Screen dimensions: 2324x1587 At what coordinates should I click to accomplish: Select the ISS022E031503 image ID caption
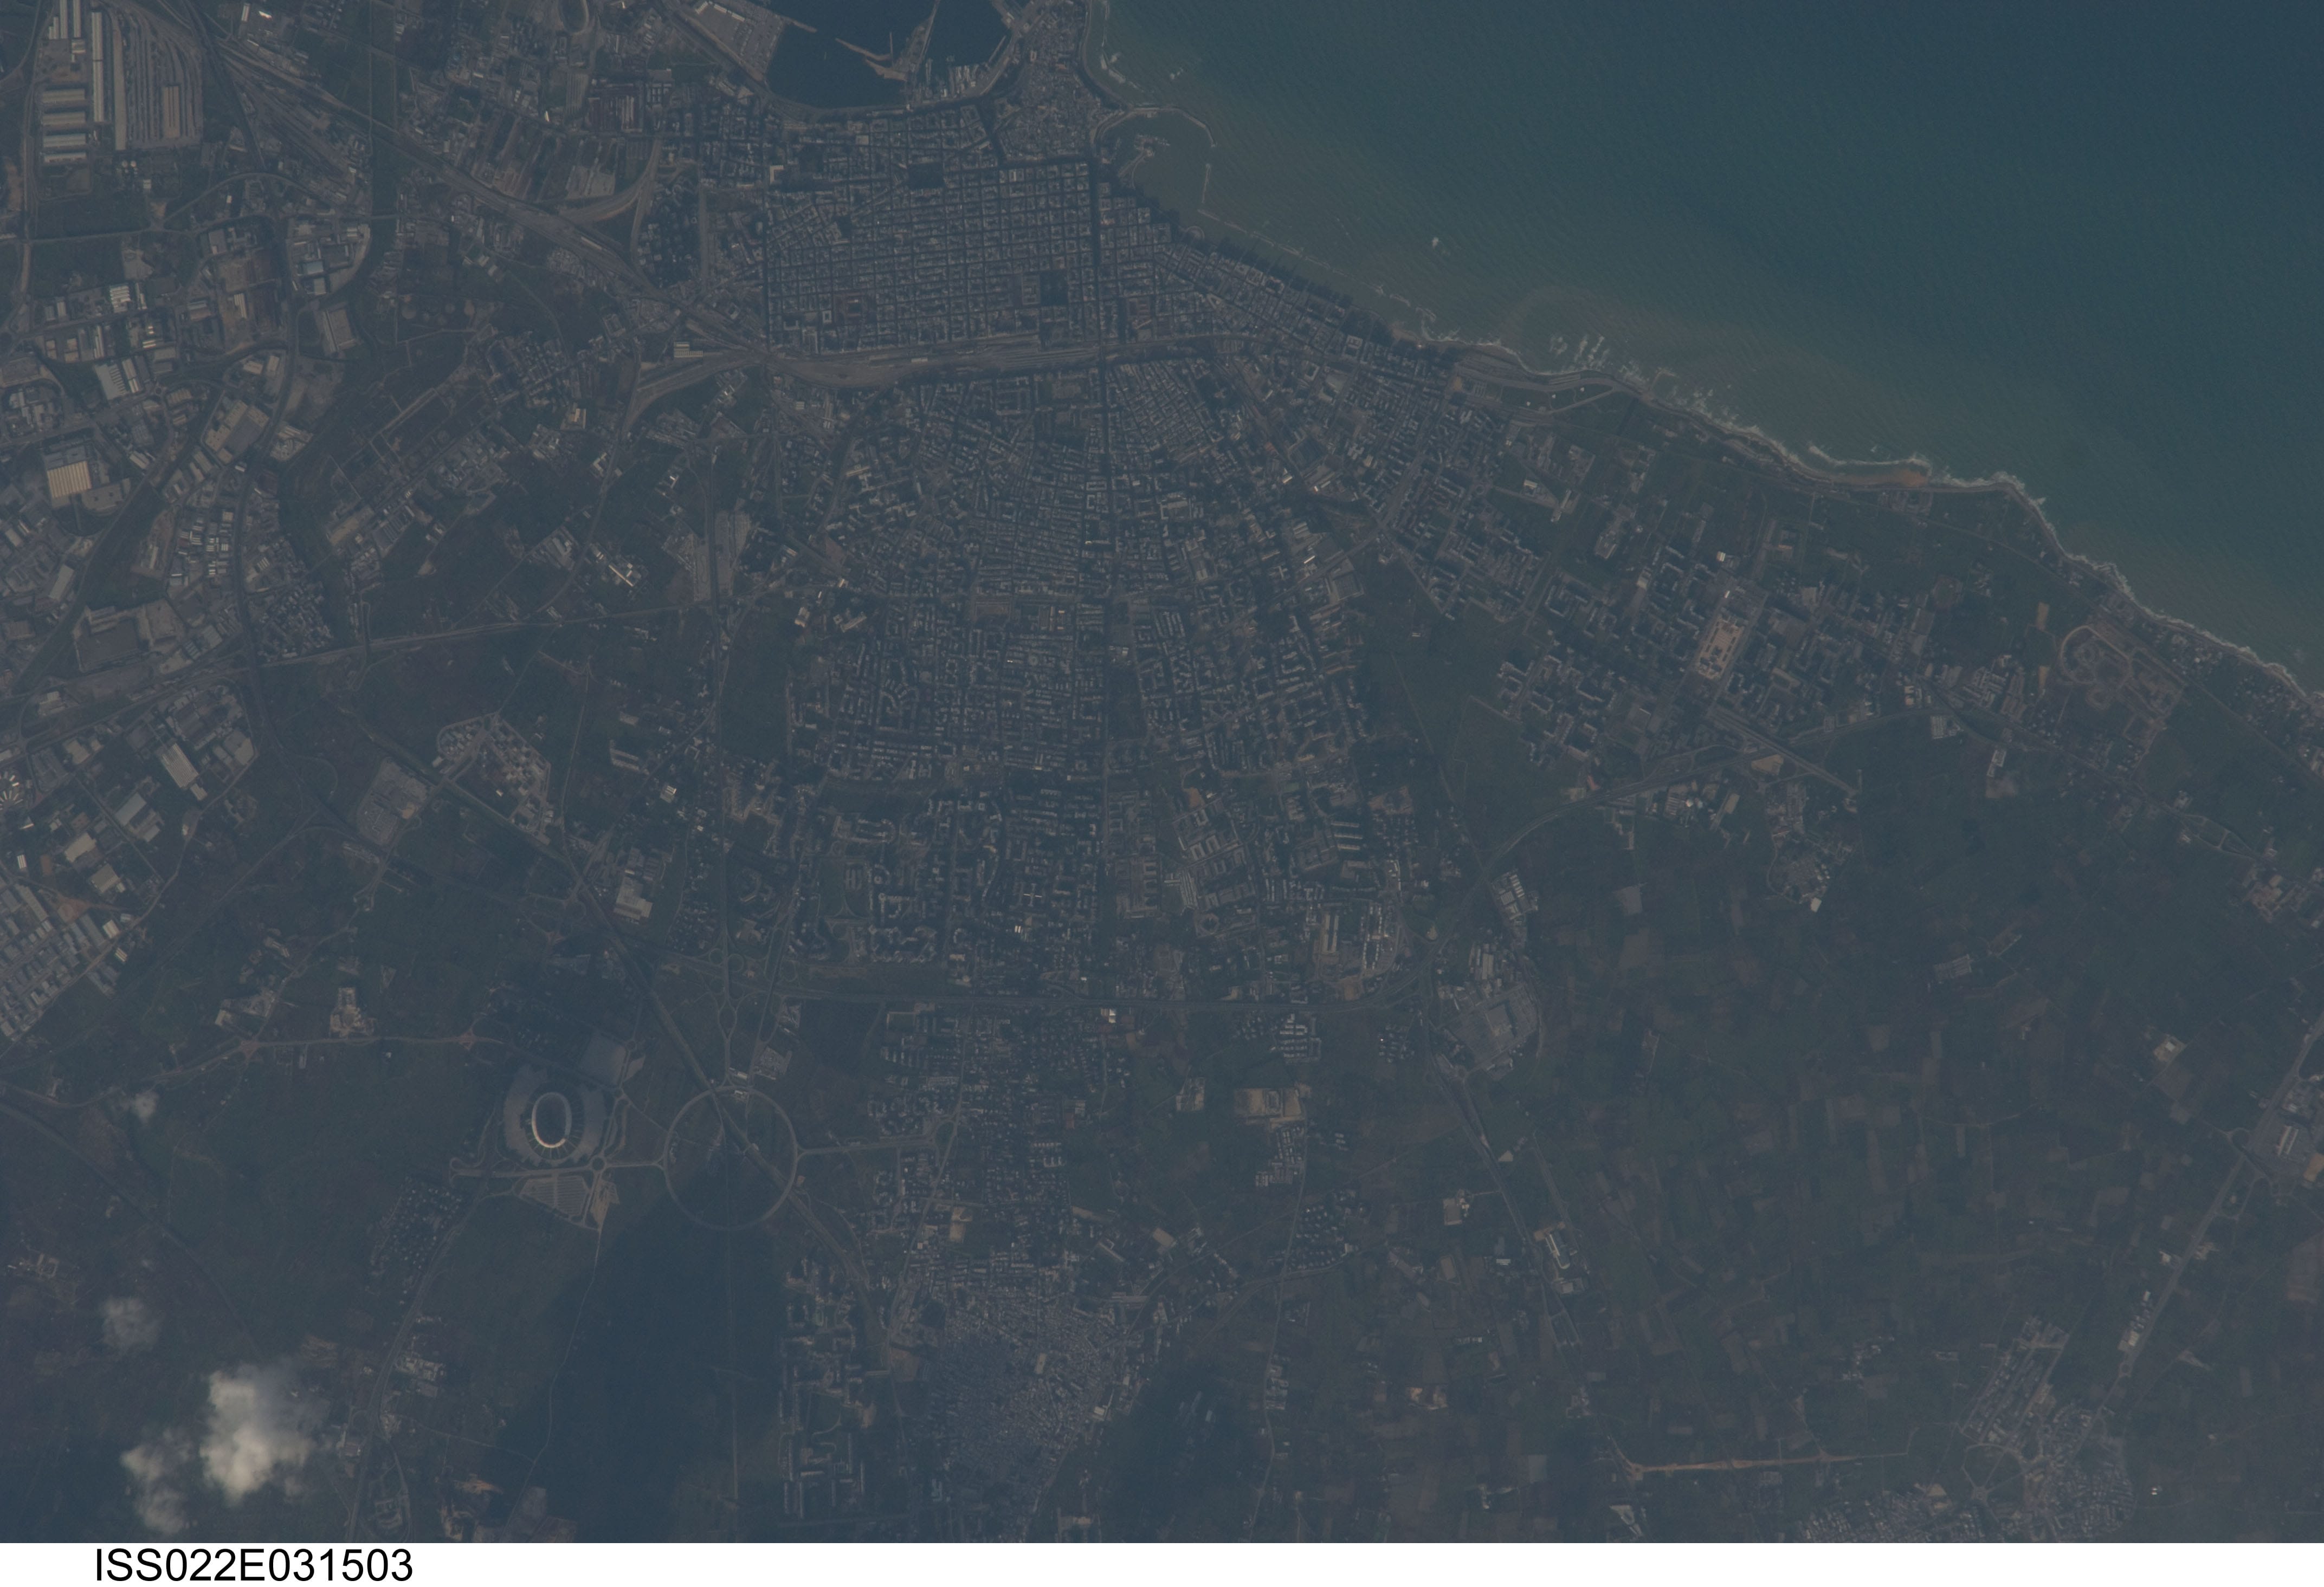[253, 1565]
